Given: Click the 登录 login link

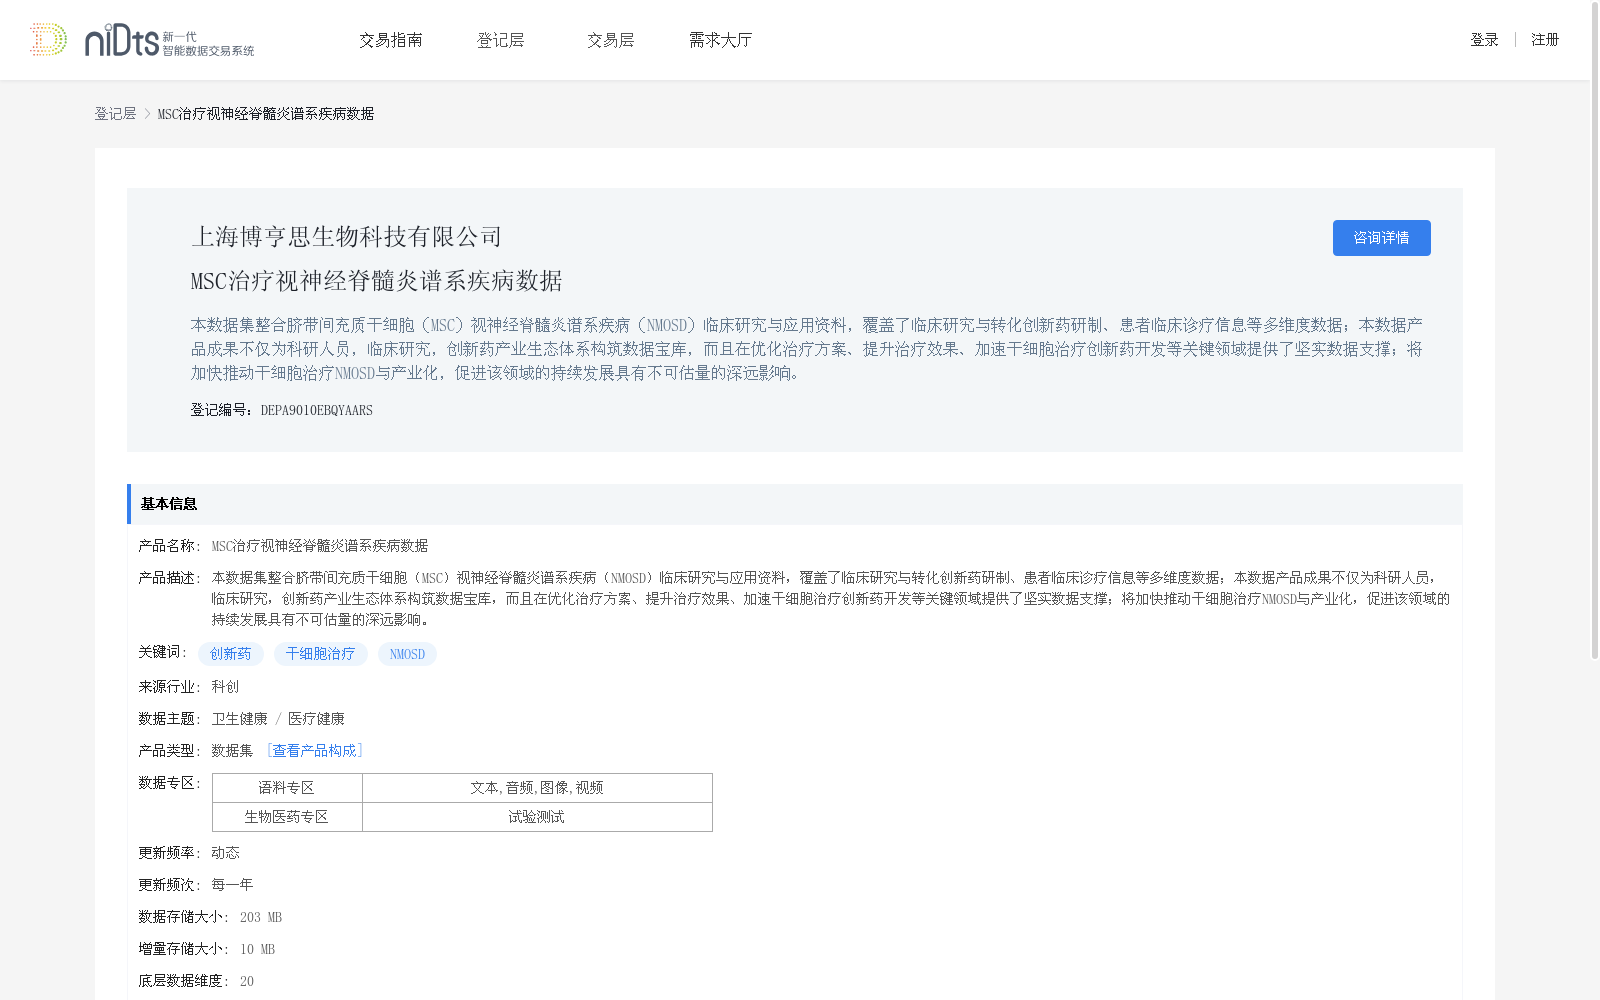Looking at the screenshot, I should click(1484, 40).
